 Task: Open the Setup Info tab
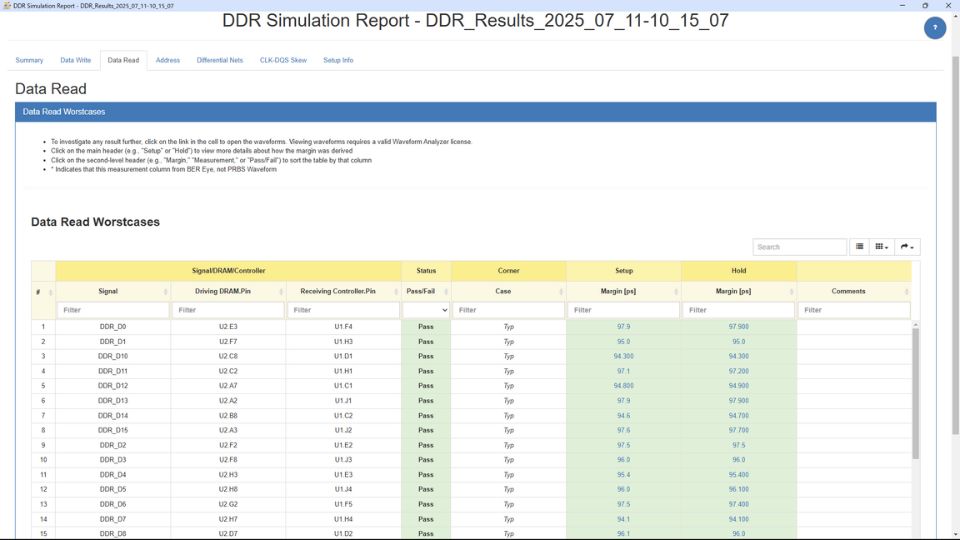[x=338, y=60]
